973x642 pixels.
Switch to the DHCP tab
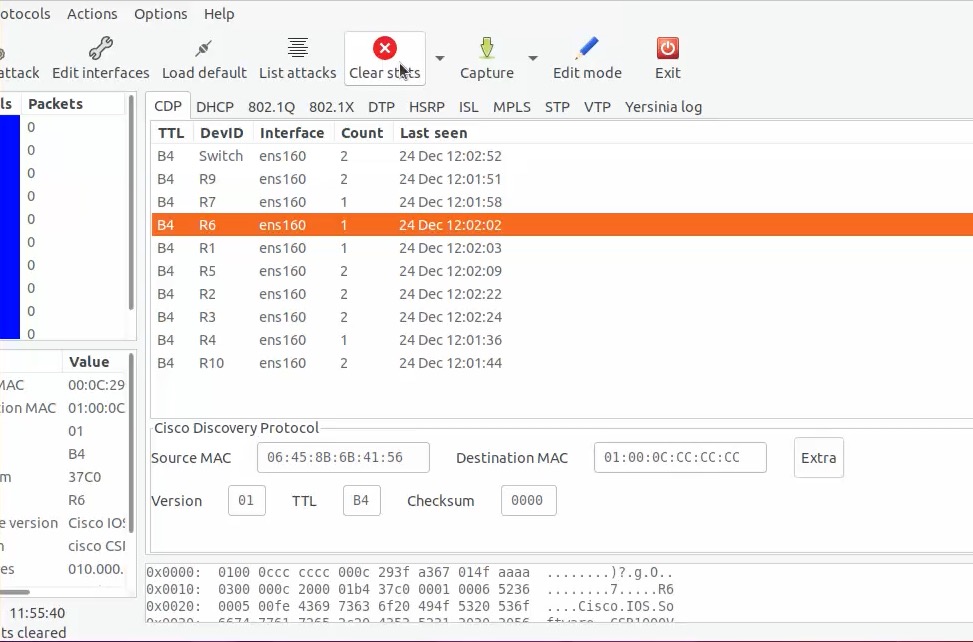215,107
